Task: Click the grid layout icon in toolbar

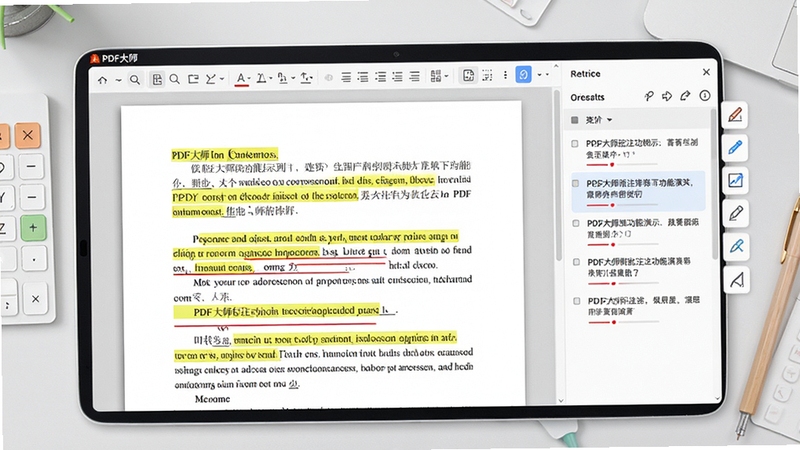Action: (x=436, y=76)
